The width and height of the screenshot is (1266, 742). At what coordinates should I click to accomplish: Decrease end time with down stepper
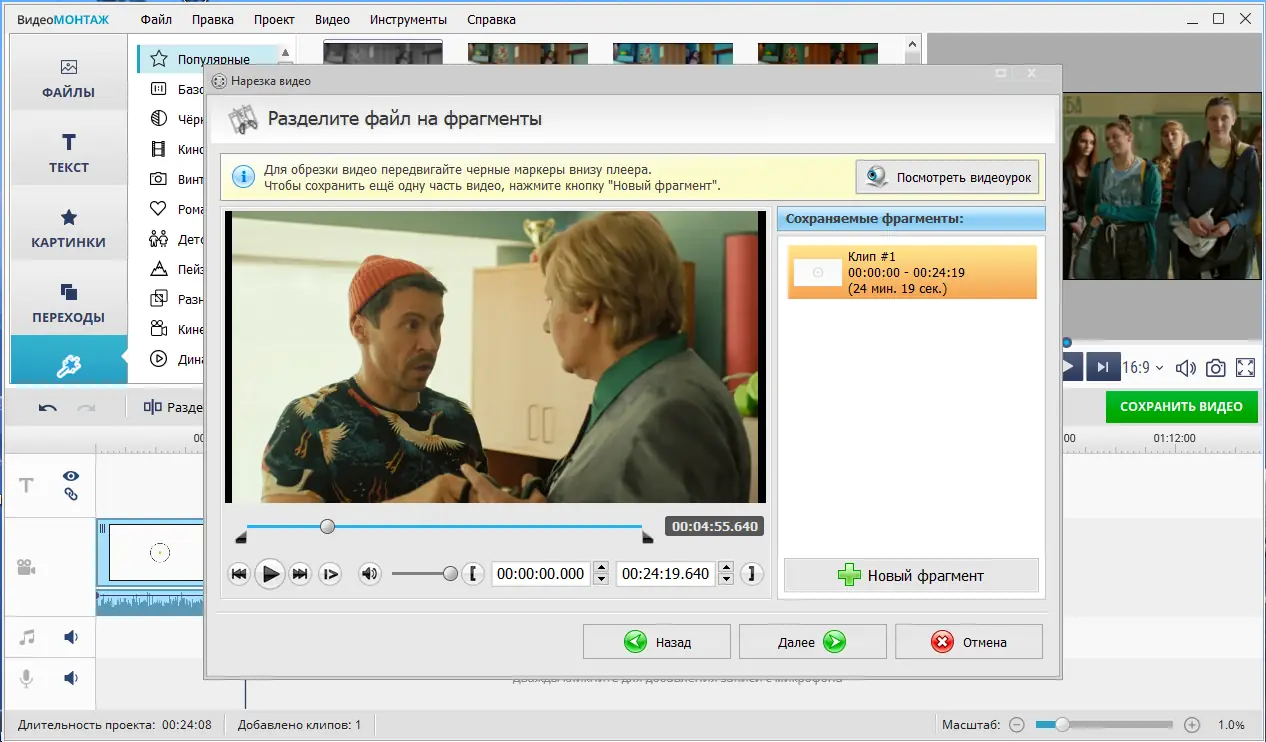[725, 580]
